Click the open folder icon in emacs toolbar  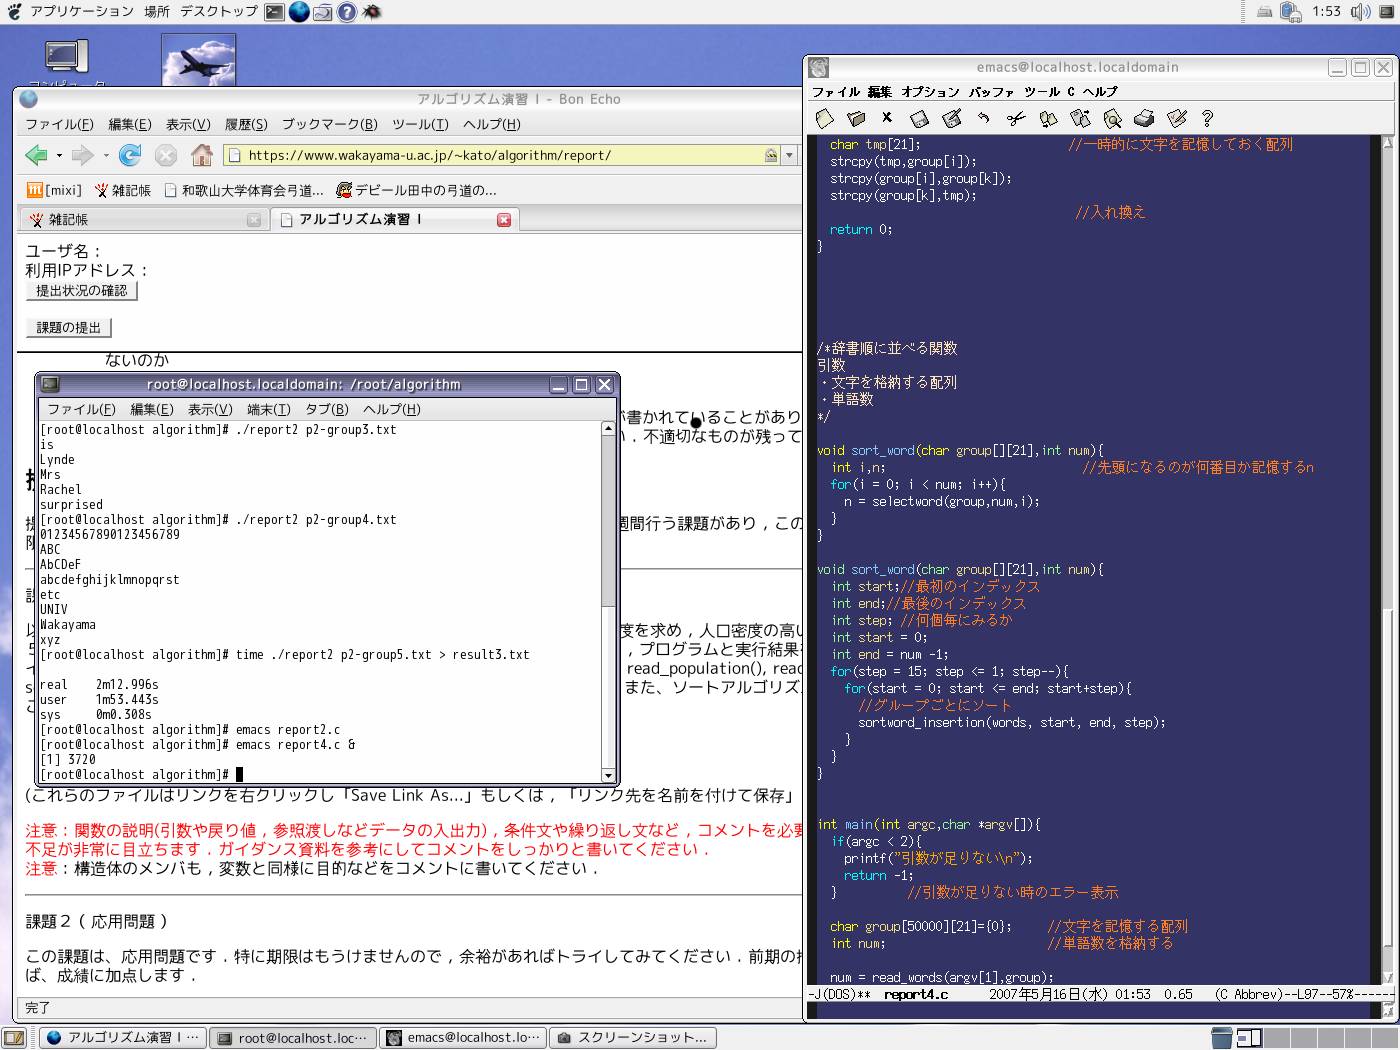856,118
